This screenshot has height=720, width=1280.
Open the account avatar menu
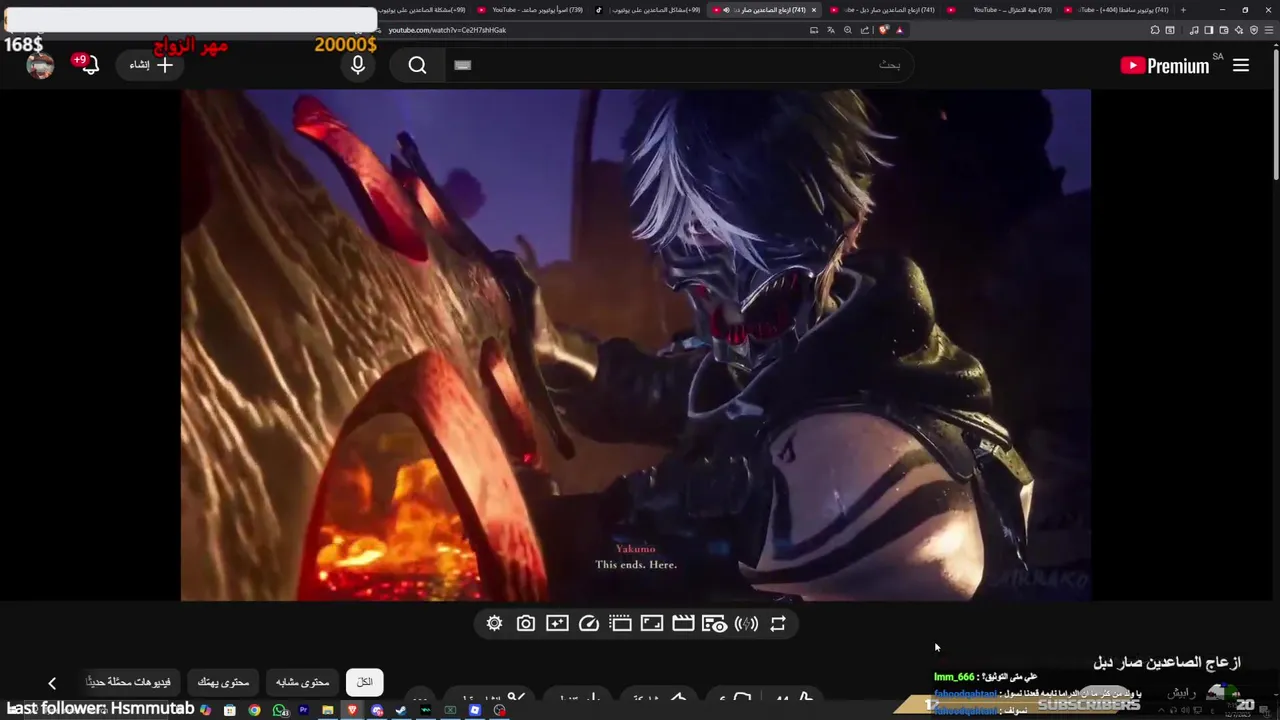pyautogui.click(x=40, y=65)
